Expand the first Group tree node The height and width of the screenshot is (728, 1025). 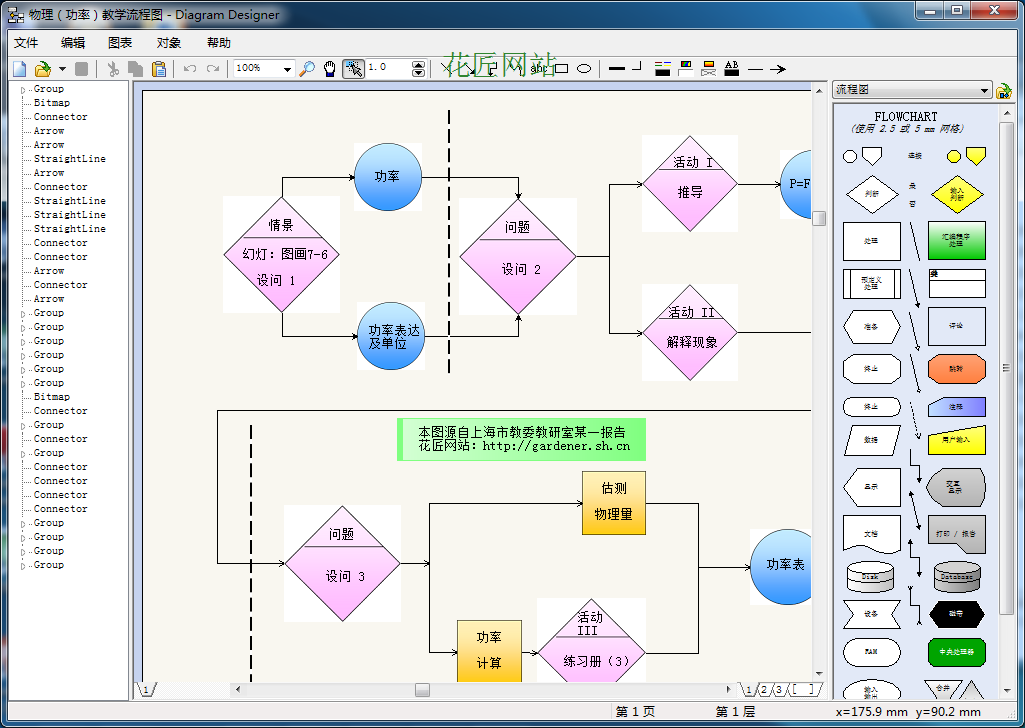(x=24, y=89)
